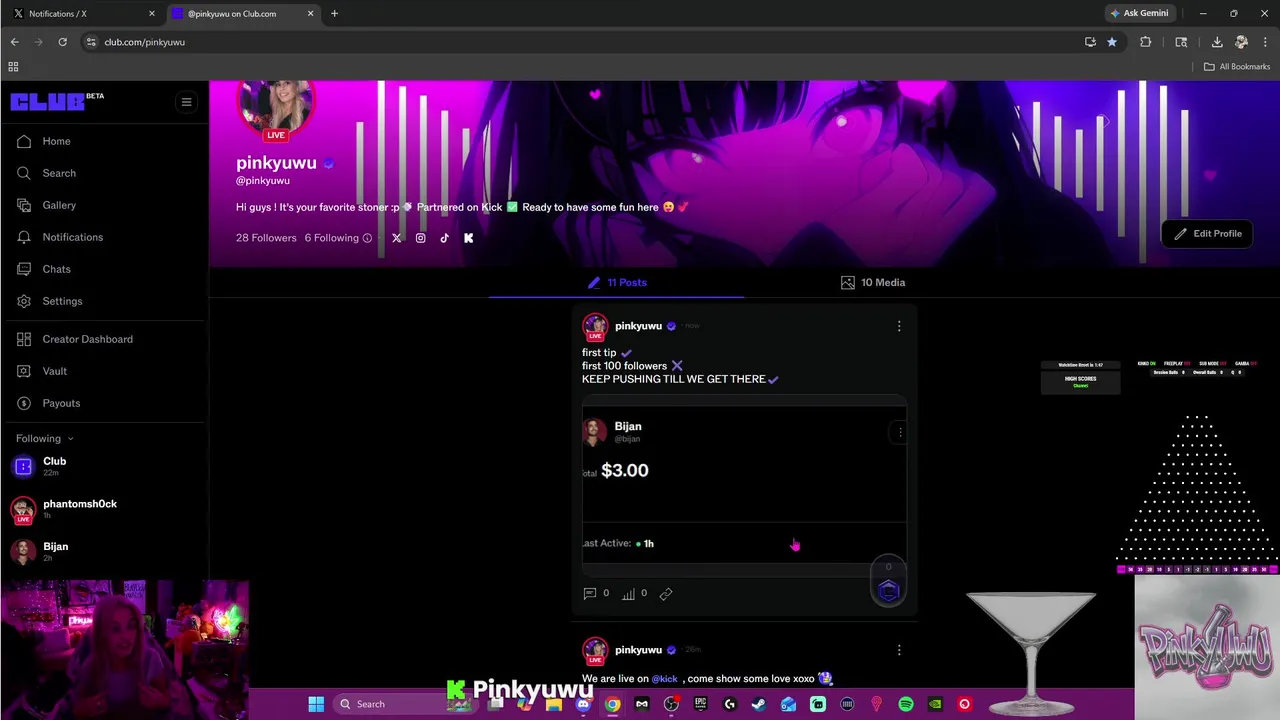
Task: Open more options on the first tip post
Action: (899, 326)
